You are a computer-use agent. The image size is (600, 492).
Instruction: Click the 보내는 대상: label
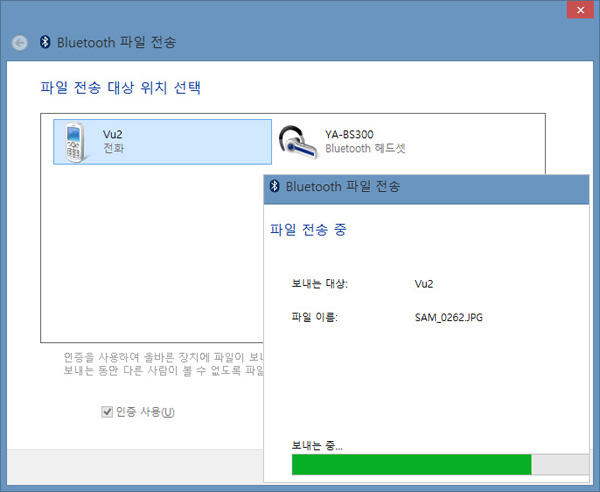click(x=320, y=284)
